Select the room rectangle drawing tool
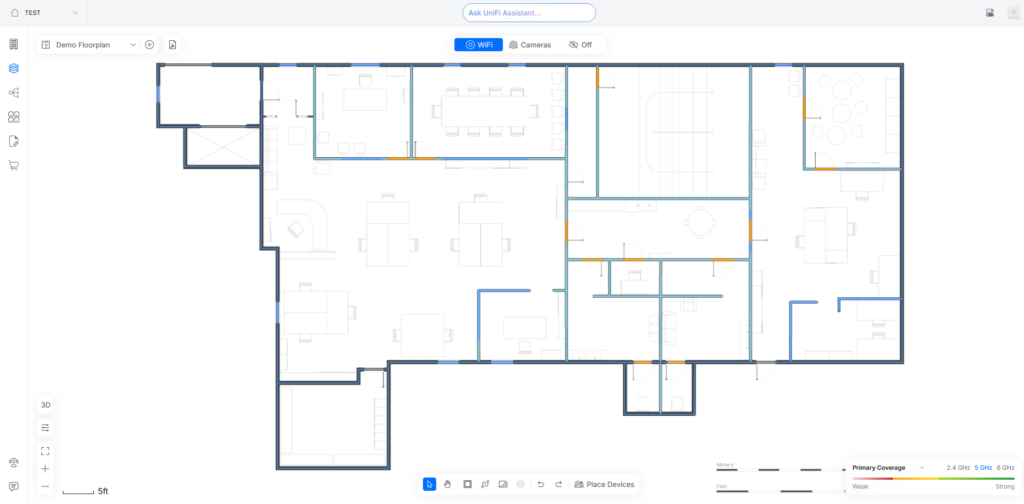This screenshot has height=504, width=1024. 467,484
